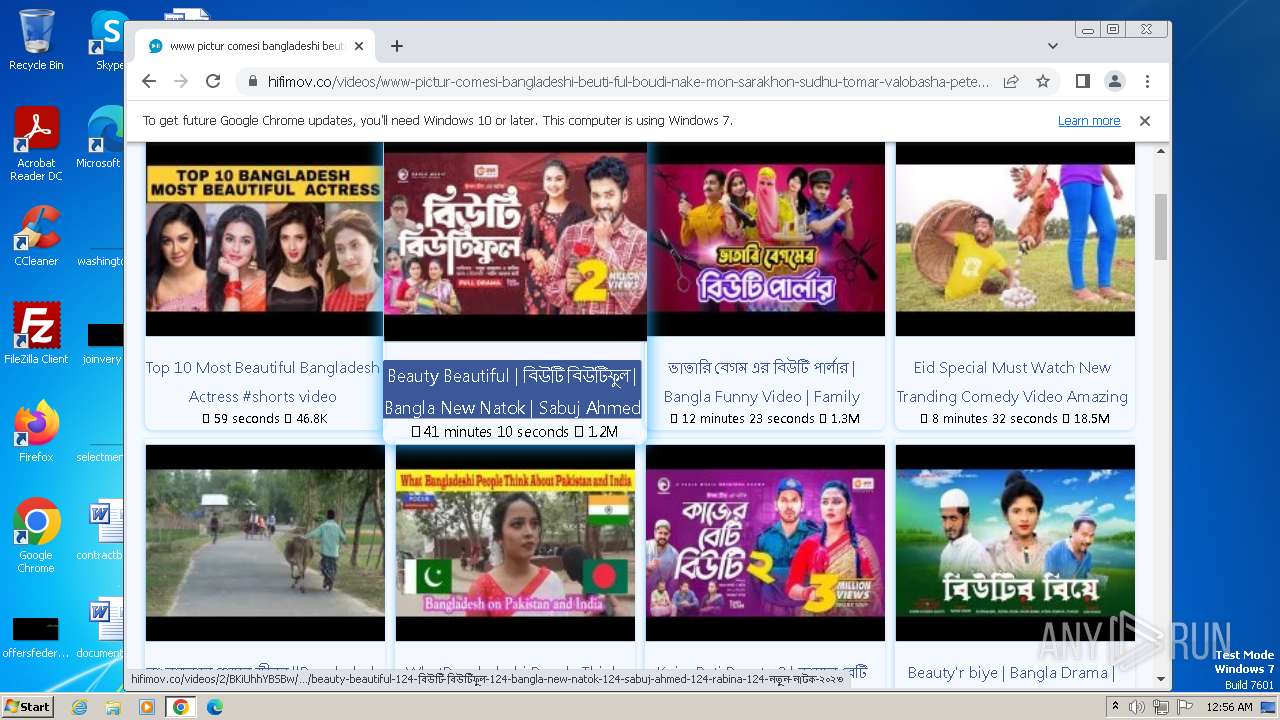Viewport: 1280px width, 720px height.
Task: Open the Recycle Bin desktop icon
Action: [36, 40]
